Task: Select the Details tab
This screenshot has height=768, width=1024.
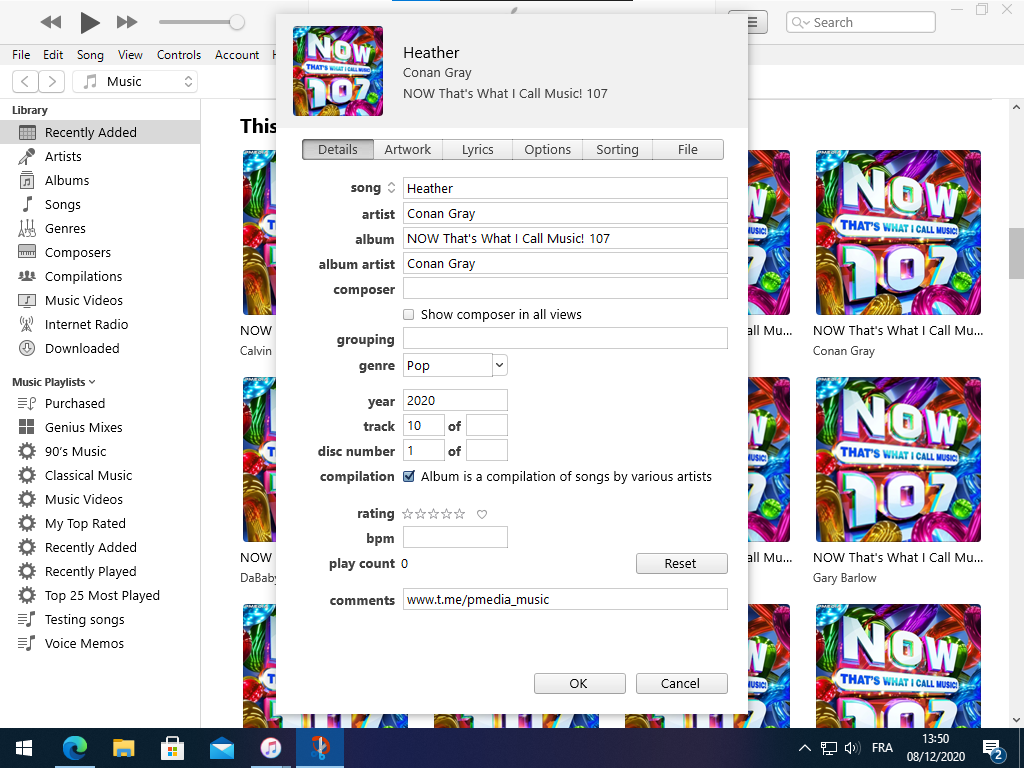Action: coord(338,150)
